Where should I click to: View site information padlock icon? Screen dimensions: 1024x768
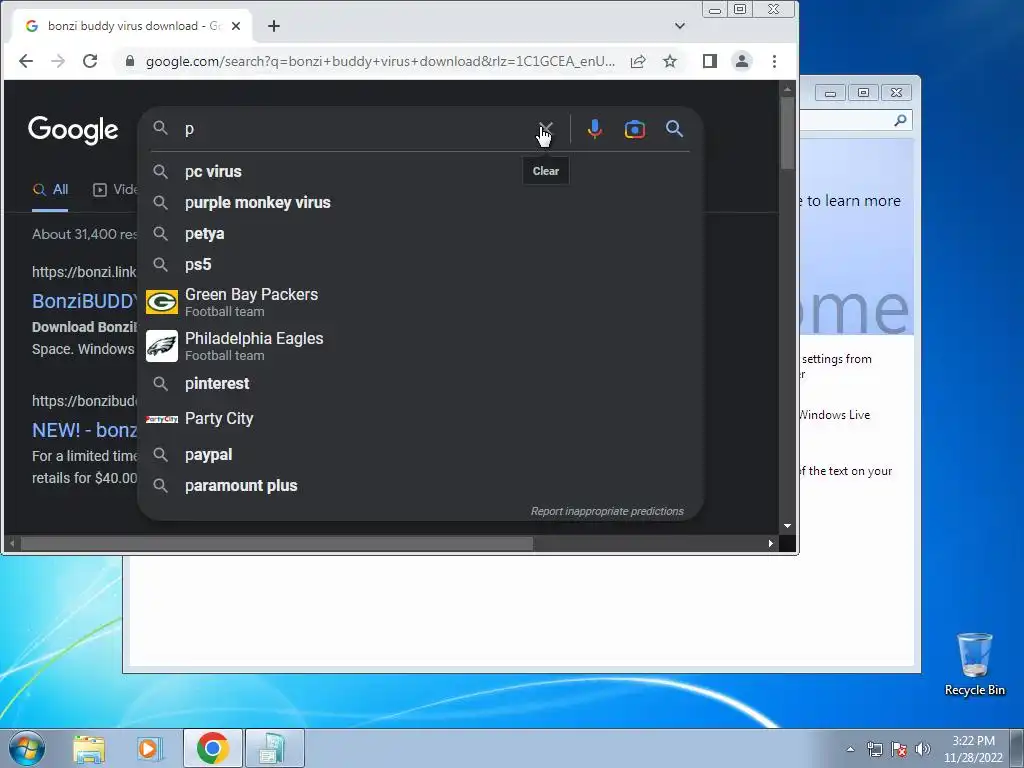(x=130, y=61)
